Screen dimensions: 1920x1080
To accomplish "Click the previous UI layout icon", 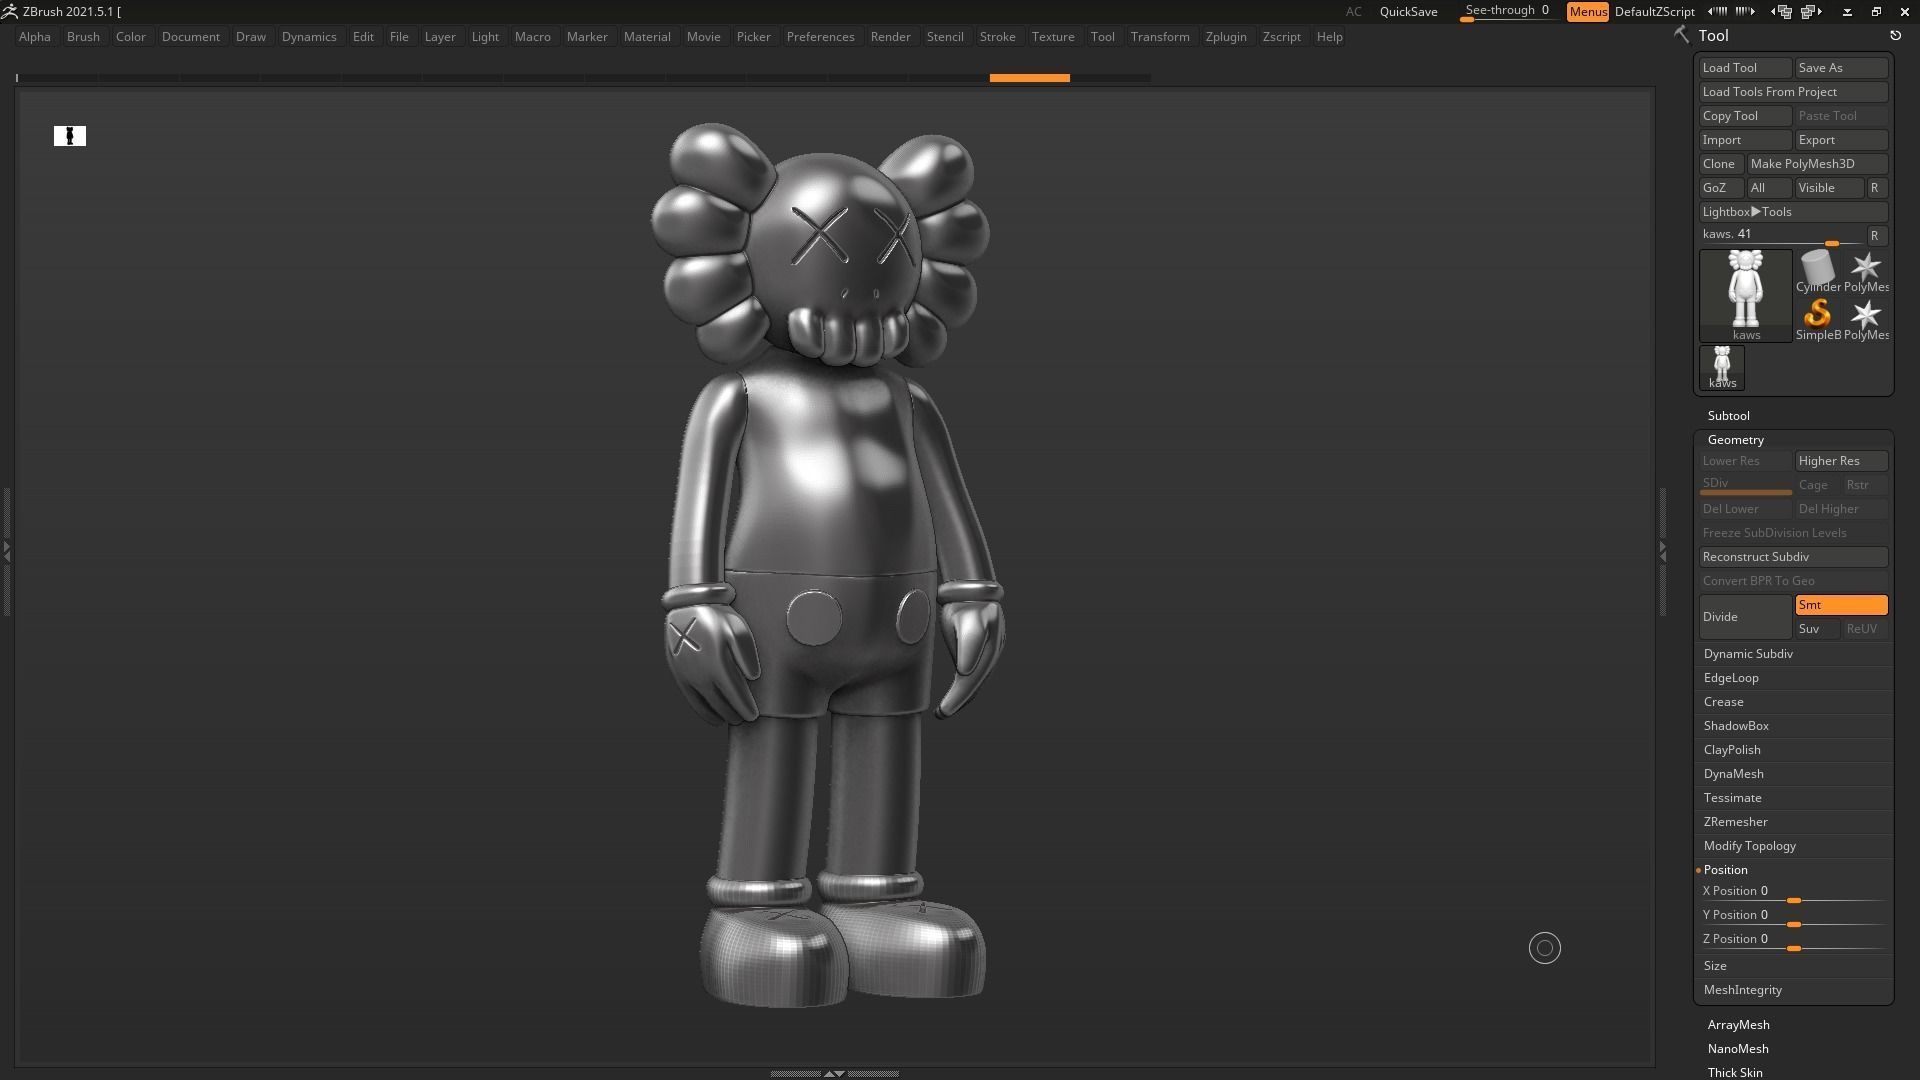I will coord(1781,11).
